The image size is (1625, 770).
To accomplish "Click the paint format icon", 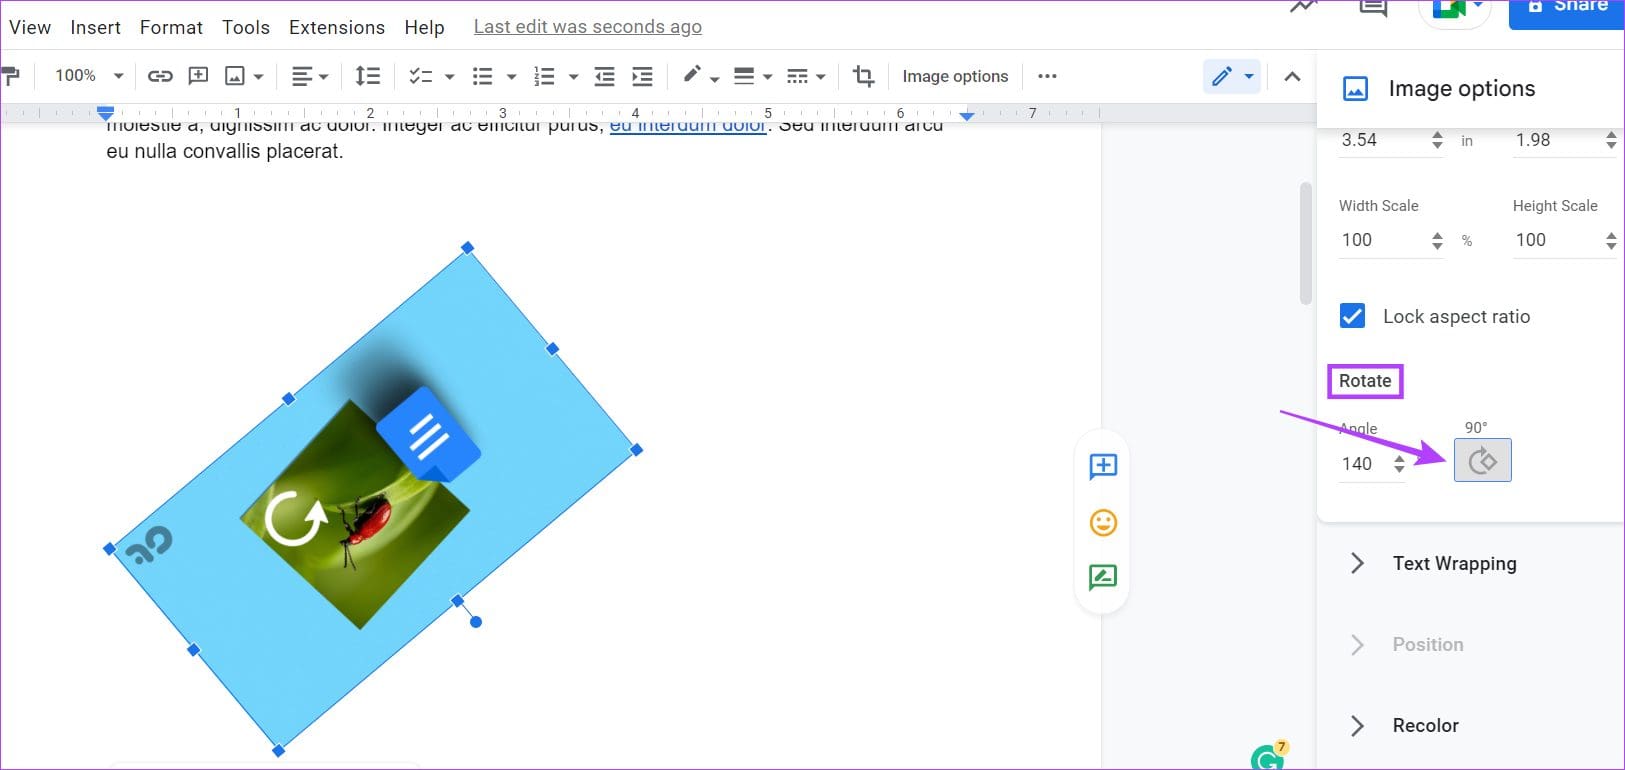I will 10,76.
